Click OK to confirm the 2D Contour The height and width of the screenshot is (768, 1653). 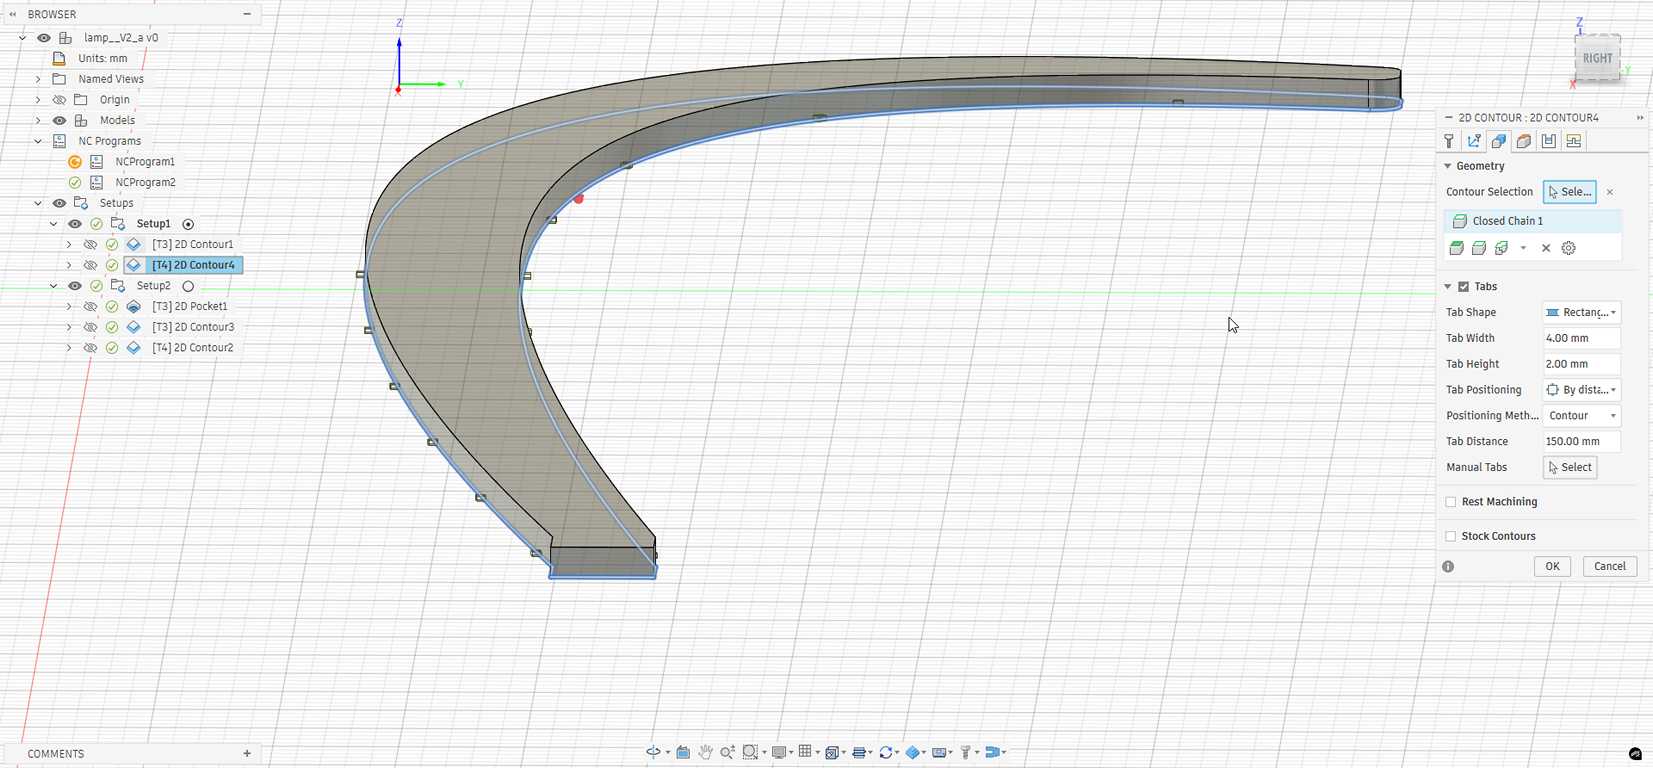pos(1552,566)
